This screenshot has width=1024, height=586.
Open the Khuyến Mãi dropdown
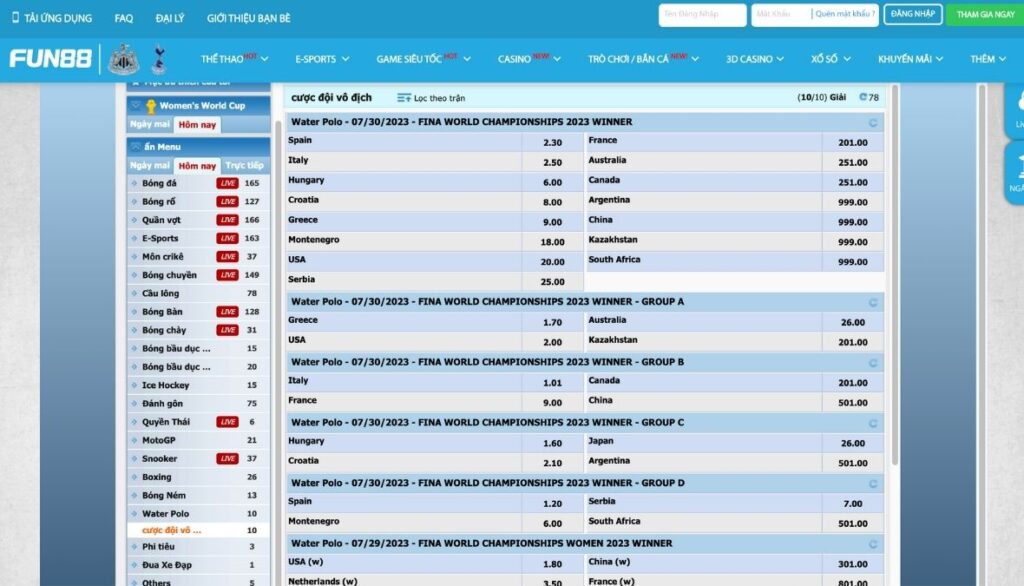pos(910,59)
